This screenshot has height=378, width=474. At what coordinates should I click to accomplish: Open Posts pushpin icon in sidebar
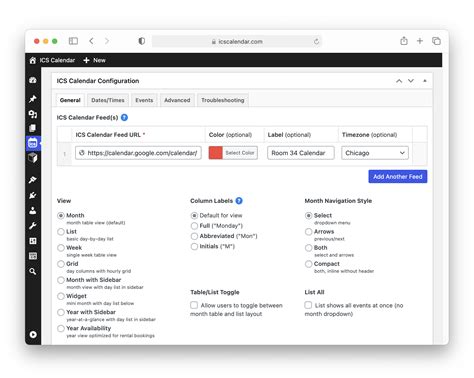(33, 99)
